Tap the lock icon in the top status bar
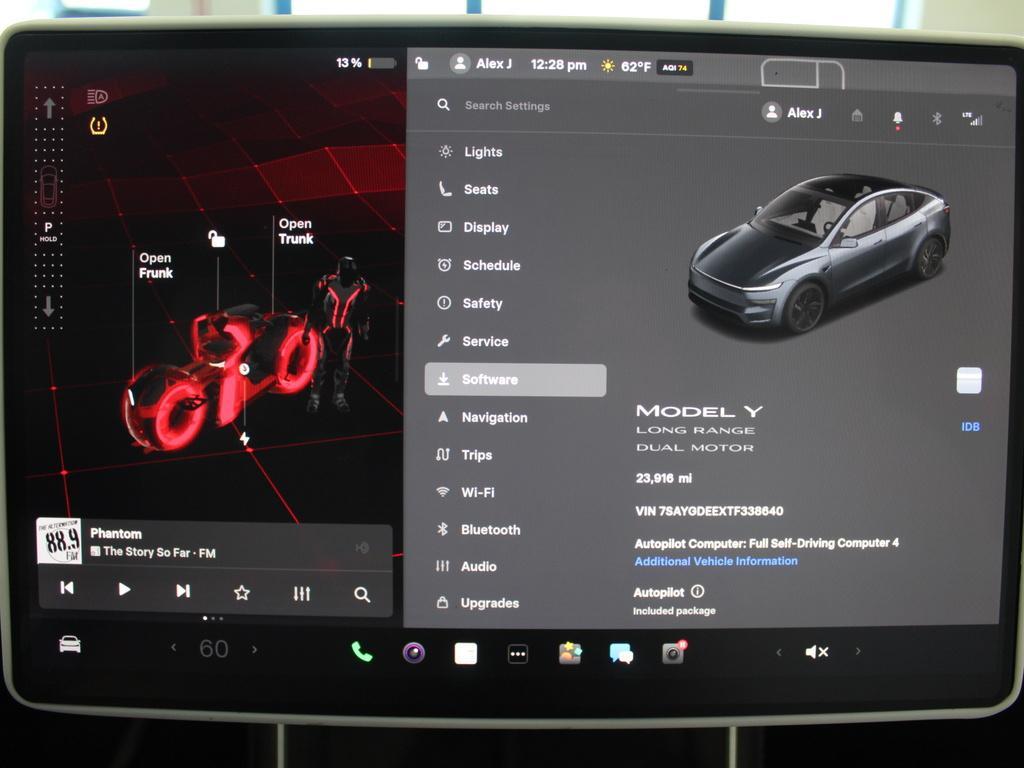The image size is (1024, 768). [421, 63]
